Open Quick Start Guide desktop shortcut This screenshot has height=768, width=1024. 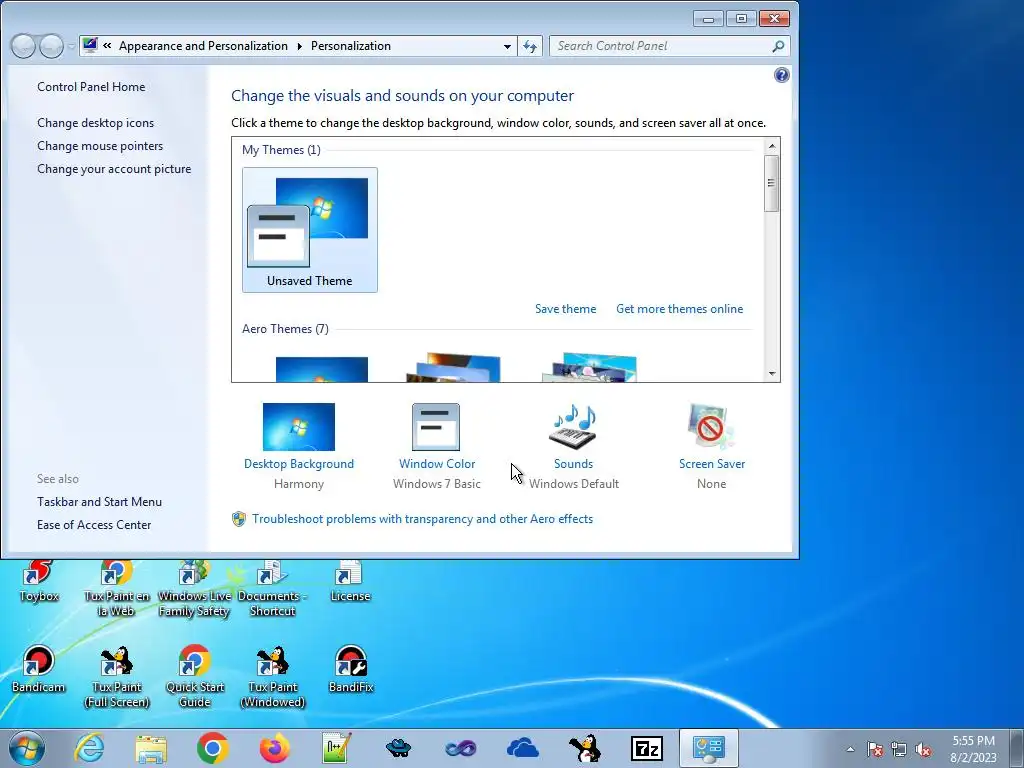click(x=194, y=677)
